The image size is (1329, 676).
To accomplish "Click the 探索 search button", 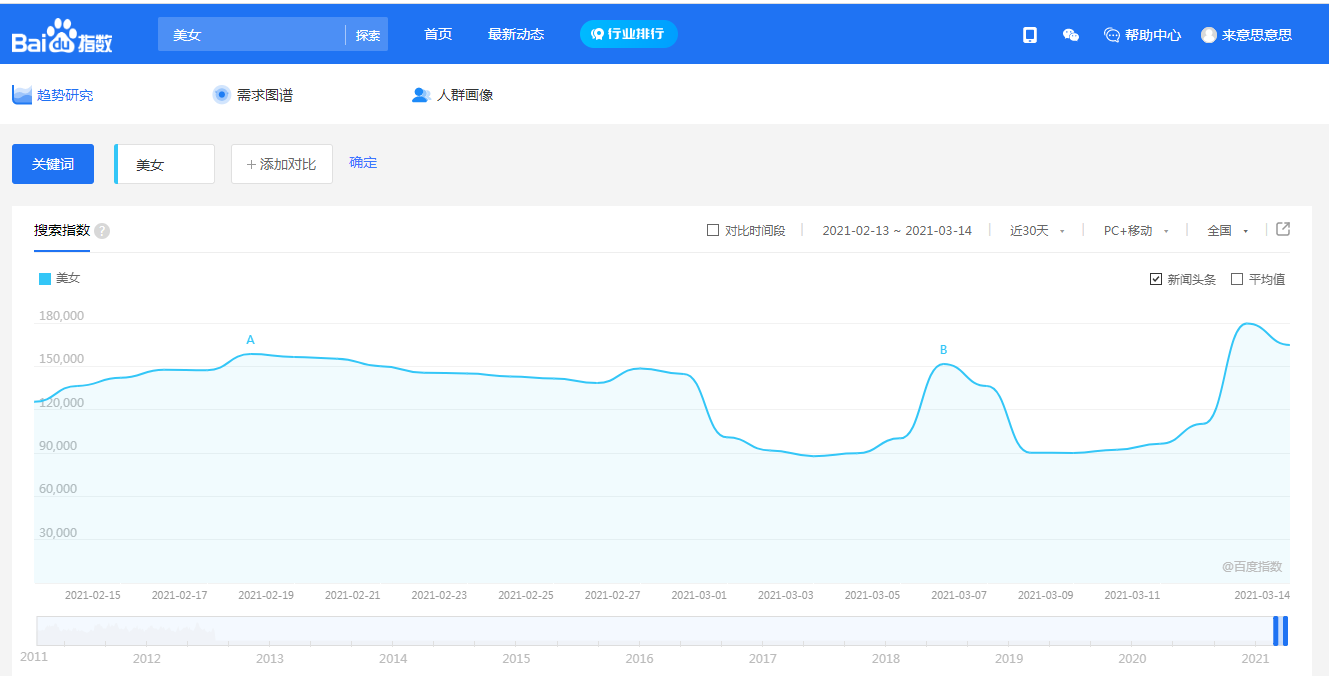I will click(368, 35).
